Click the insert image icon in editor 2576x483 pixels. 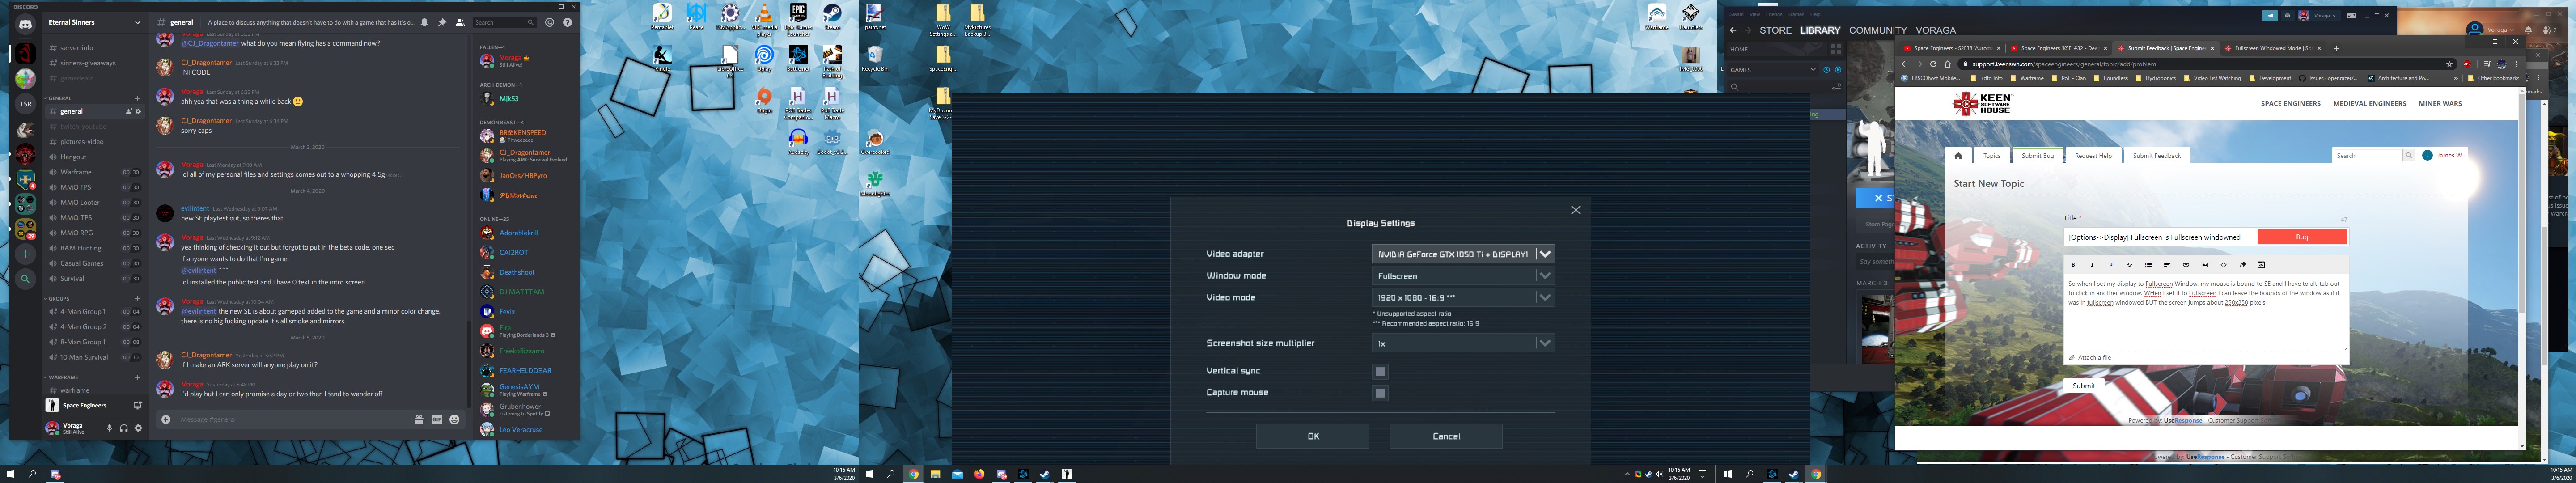point(2204,265)
